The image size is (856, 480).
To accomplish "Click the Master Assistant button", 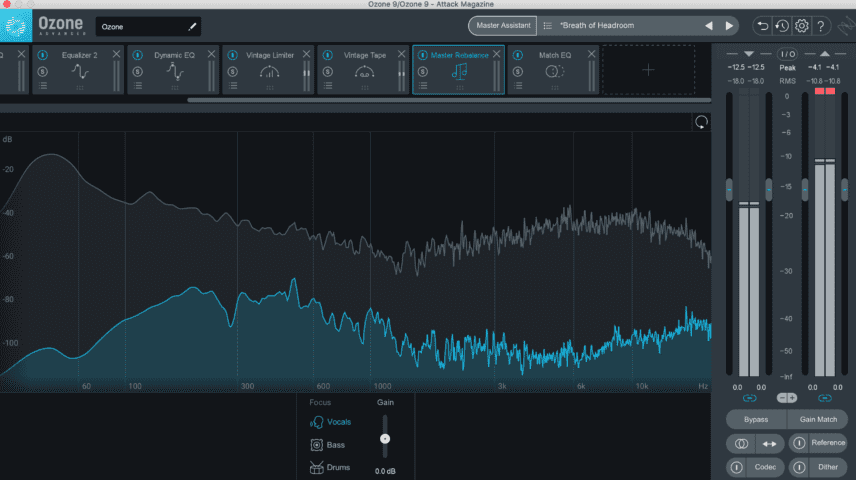I will coord(503,26).
